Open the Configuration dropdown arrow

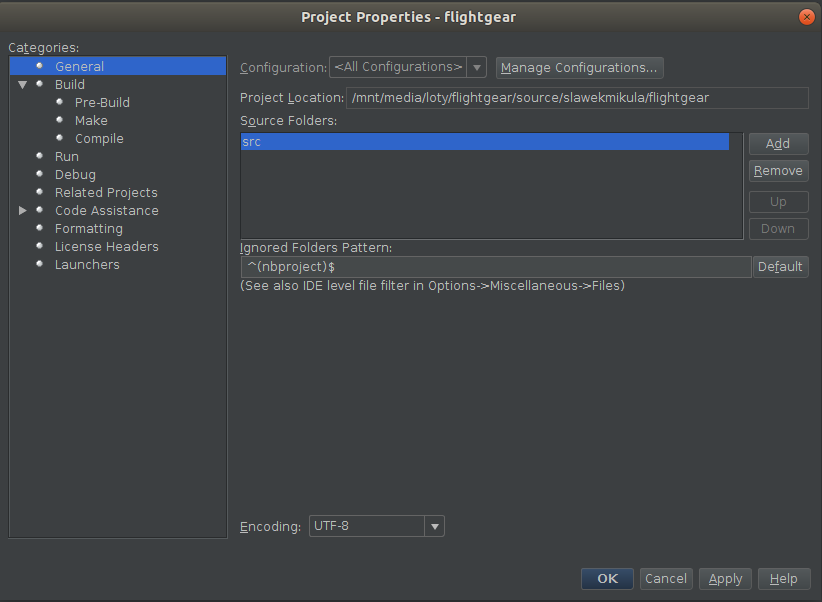tap(477, 68)
